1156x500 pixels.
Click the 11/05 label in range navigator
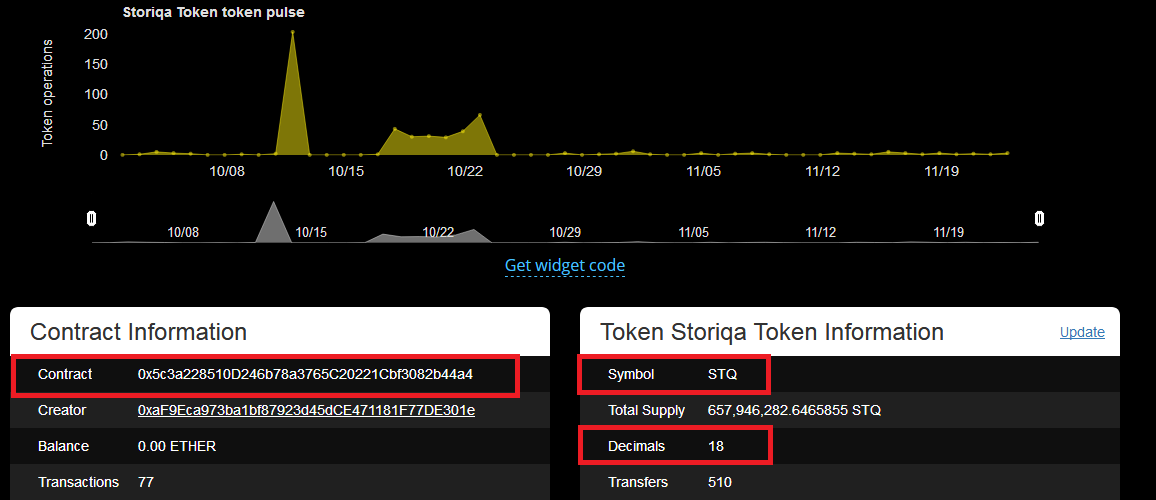pos(693,232)
